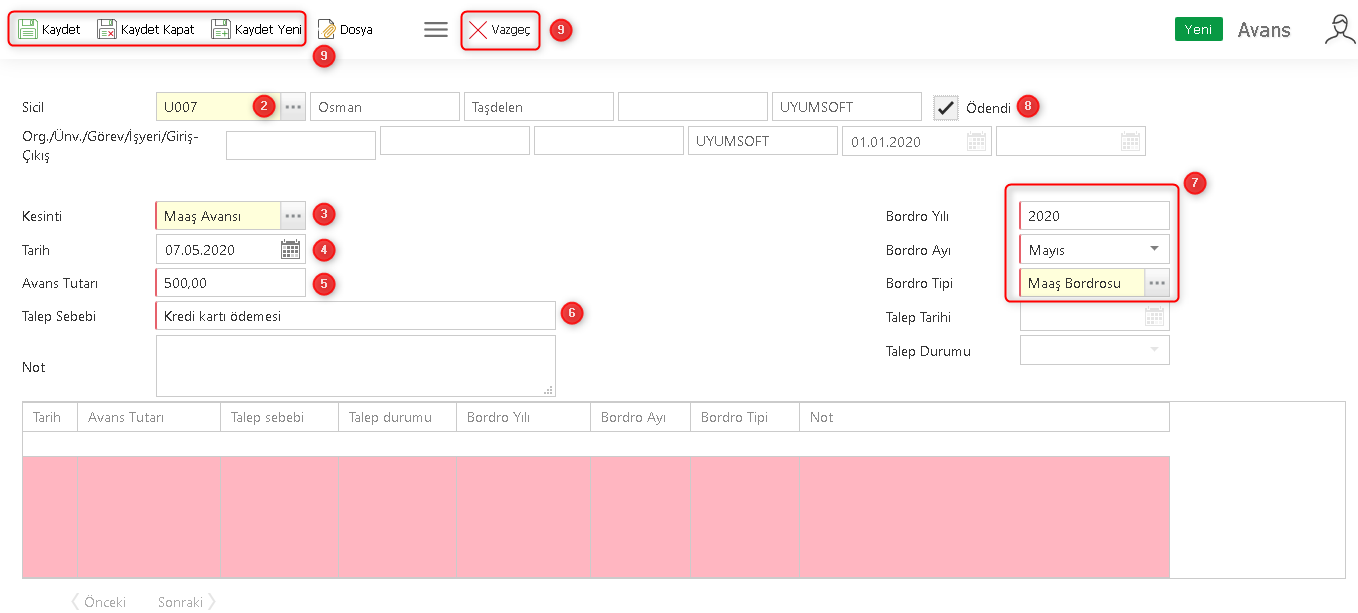Screen dimensions: 1358x613
Task: Open the hamburger menu
Action: 435,29
